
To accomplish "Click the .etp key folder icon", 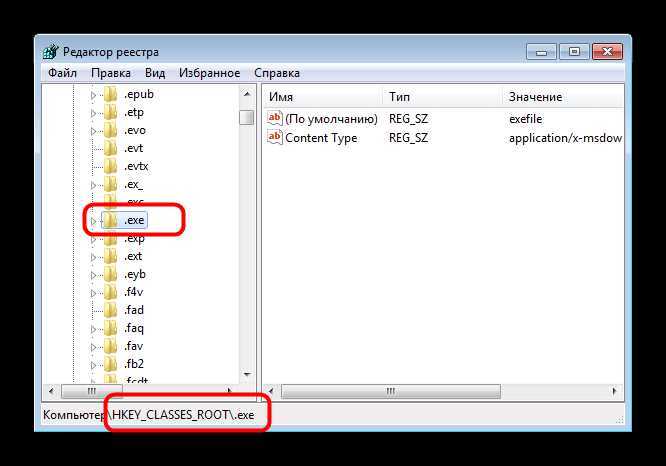I will pyautogui.click(x=110, y=112).
